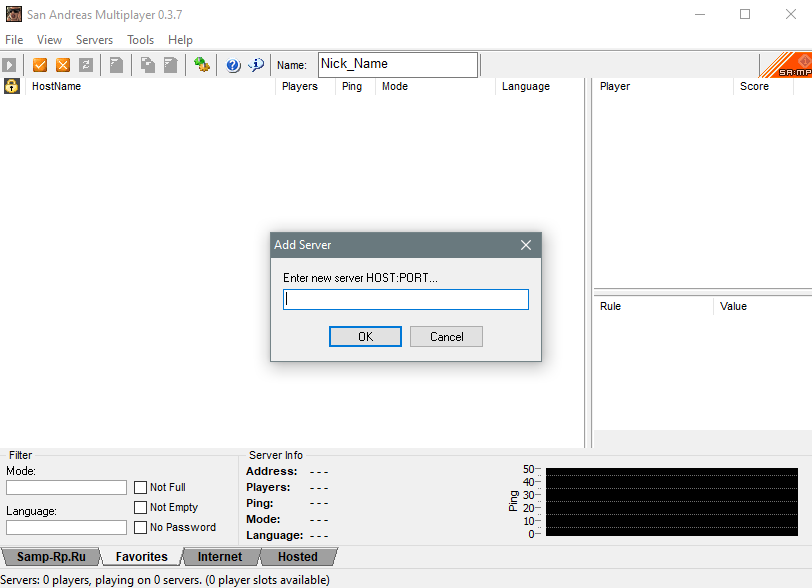Sort by the Players column header
Viewport: 812px width, 588px height.
click(306, 86)
